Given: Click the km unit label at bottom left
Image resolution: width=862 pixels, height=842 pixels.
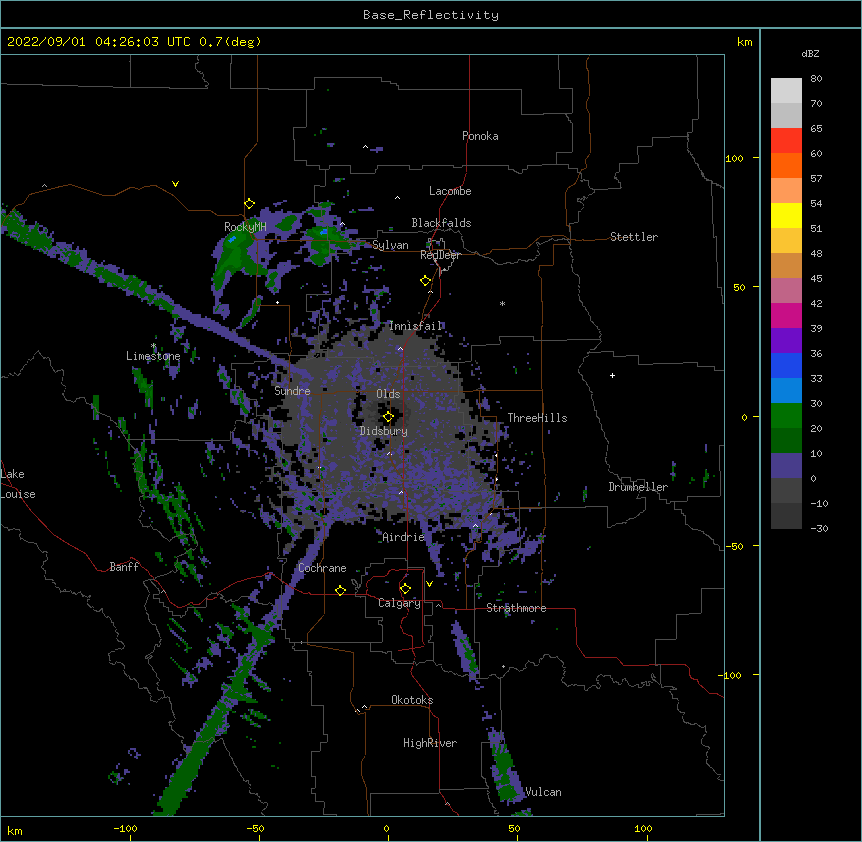Looking at the screenshot, I should coord(15,830).
